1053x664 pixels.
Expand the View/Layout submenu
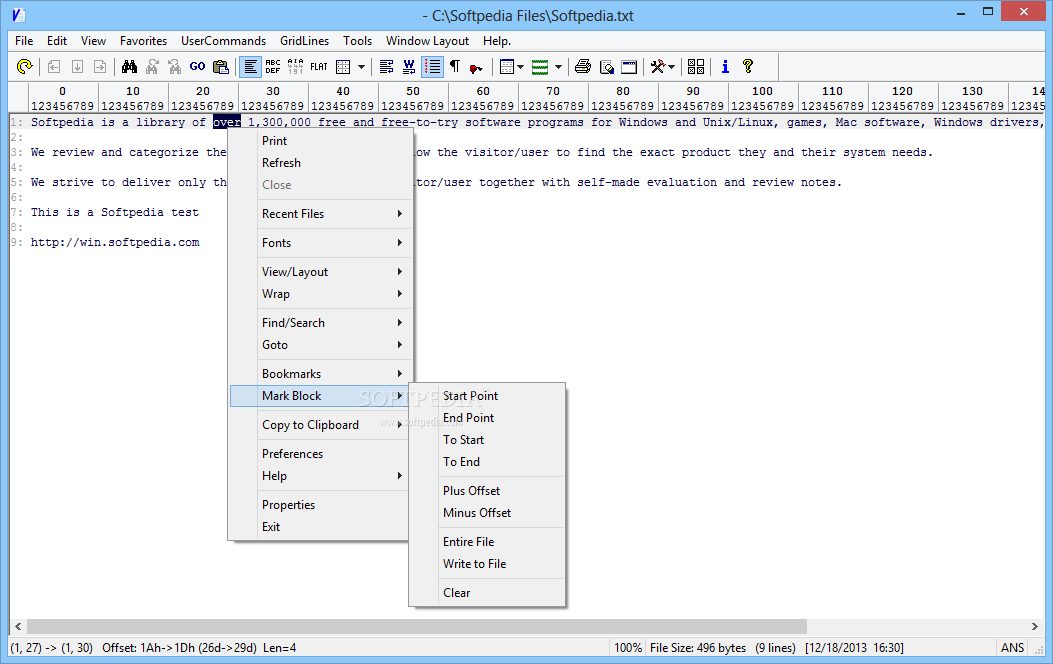[x=320, y=272]
